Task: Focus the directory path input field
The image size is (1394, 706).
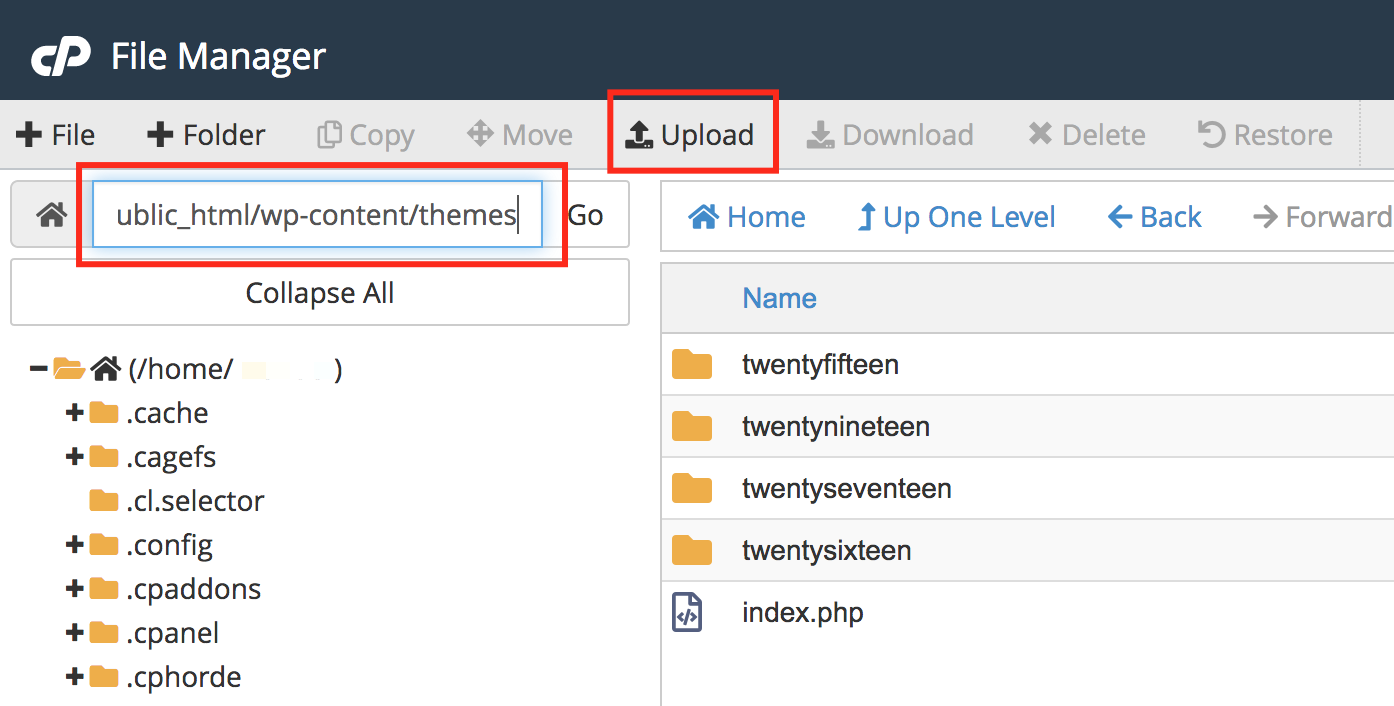Action: coord(317,214)
